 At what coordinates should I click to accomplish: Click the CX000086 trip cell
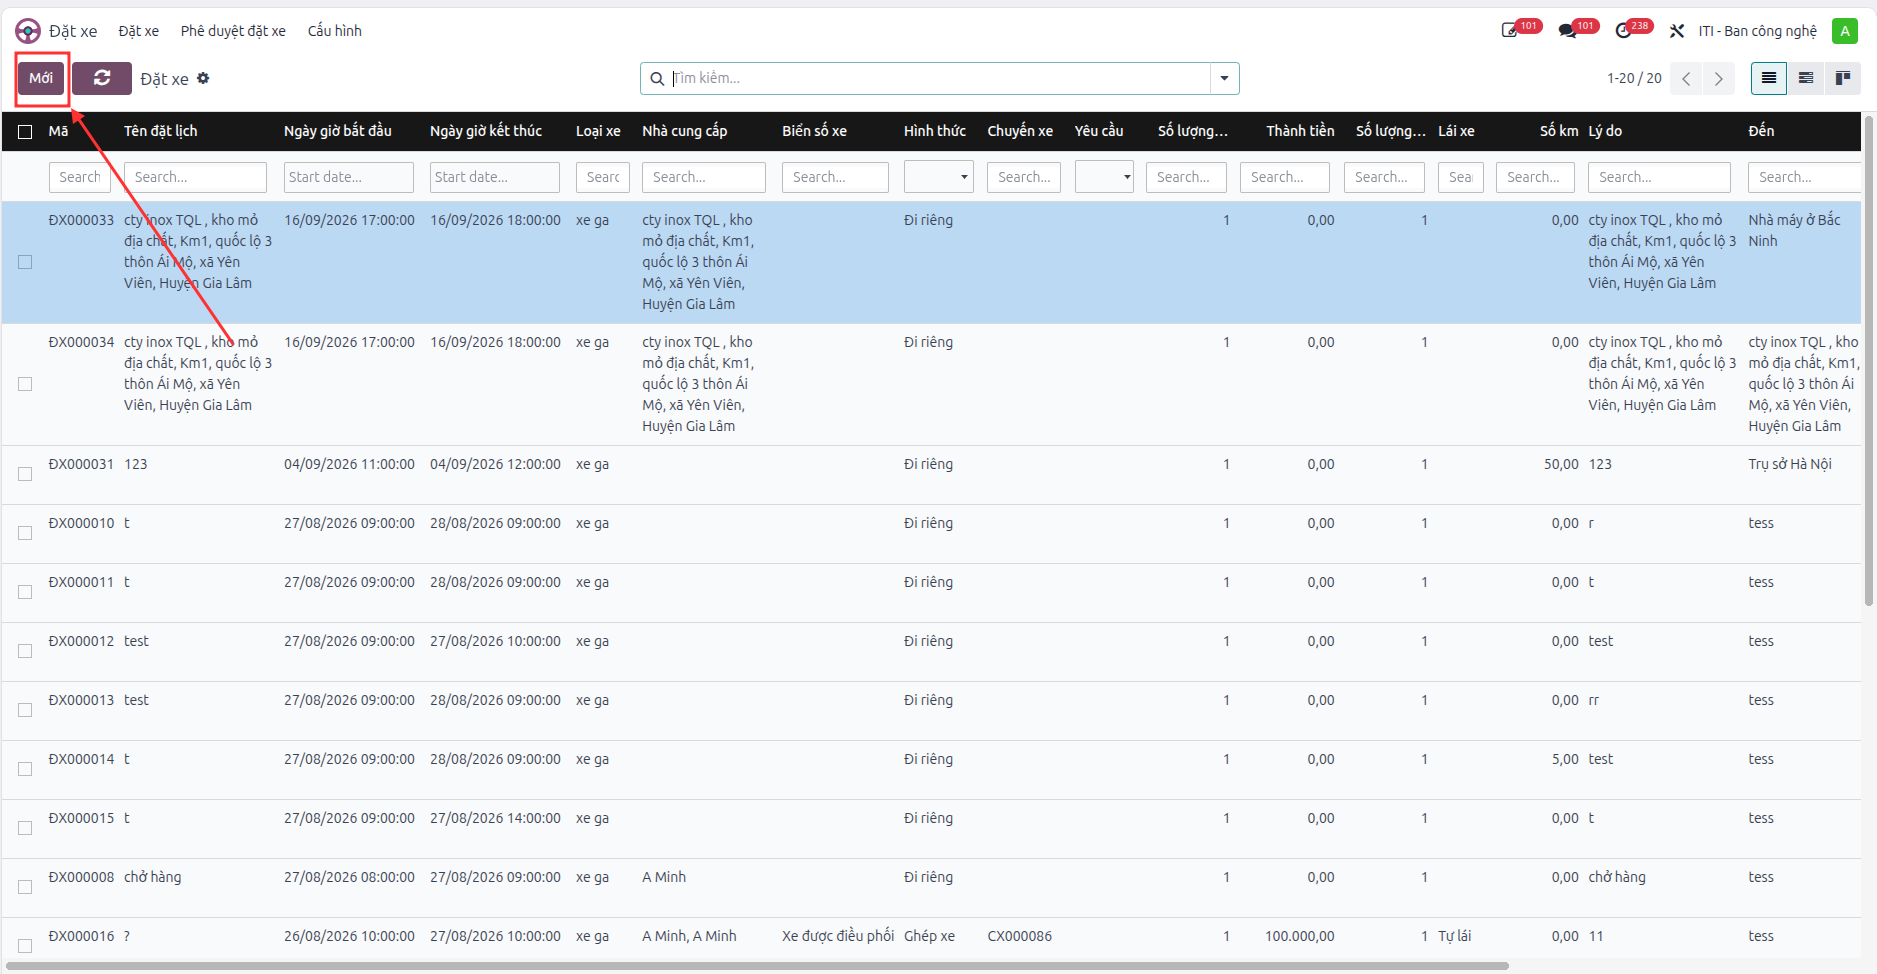(1019, 936)
